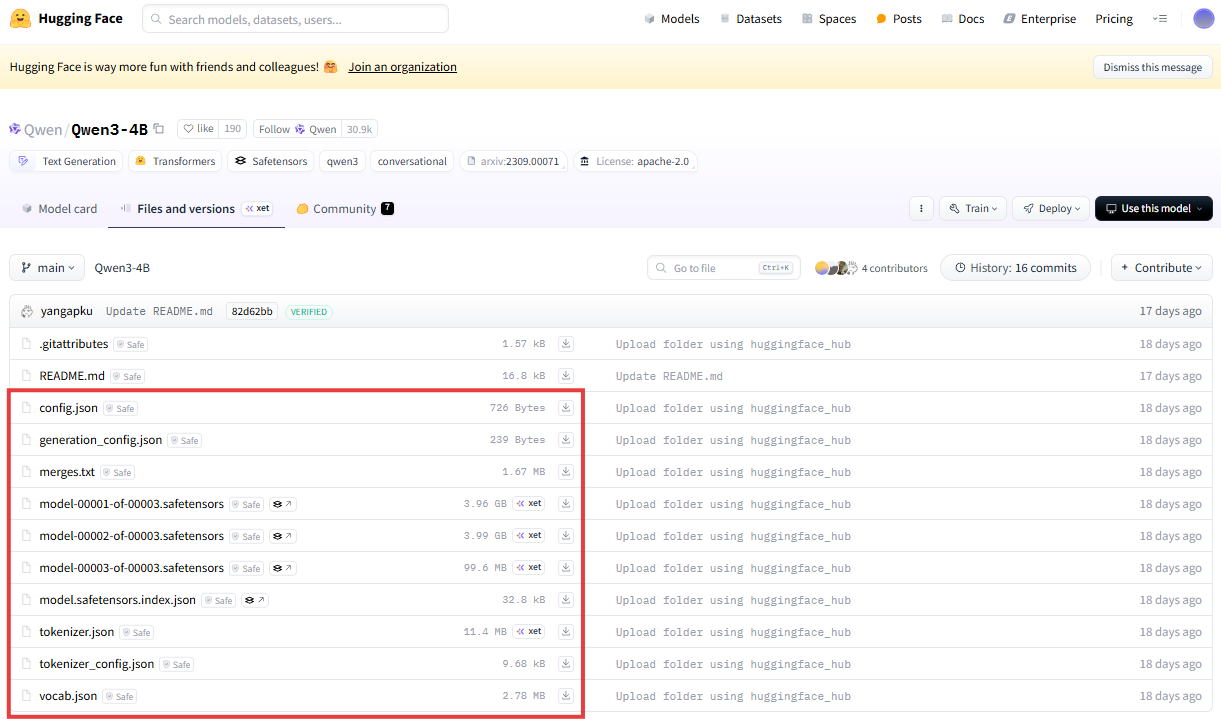1221x719 pixels.
Task: Download merges.txt via its download icon
Action: [x=565, y=472]
